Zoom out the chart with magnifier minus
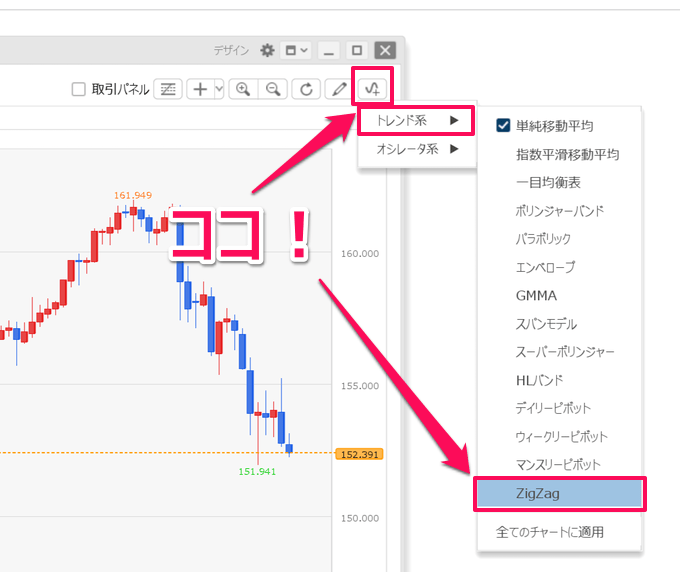 (272, 89)
